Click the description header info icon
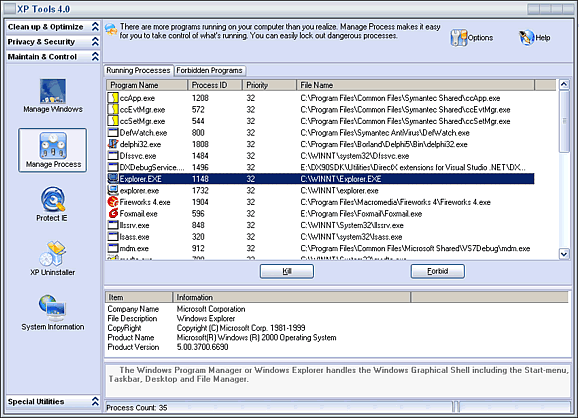 (111, 29)
